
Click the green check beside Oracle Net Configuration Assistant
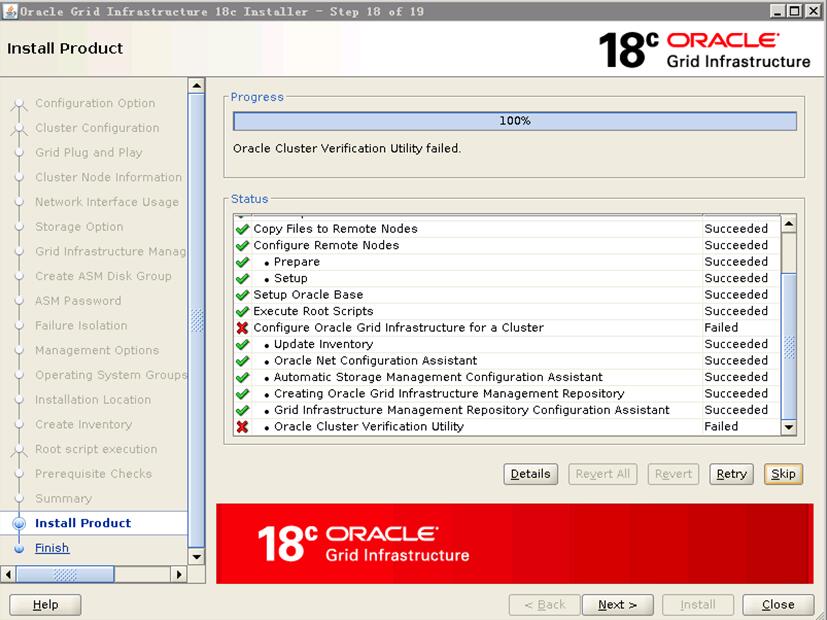(242, 361)
